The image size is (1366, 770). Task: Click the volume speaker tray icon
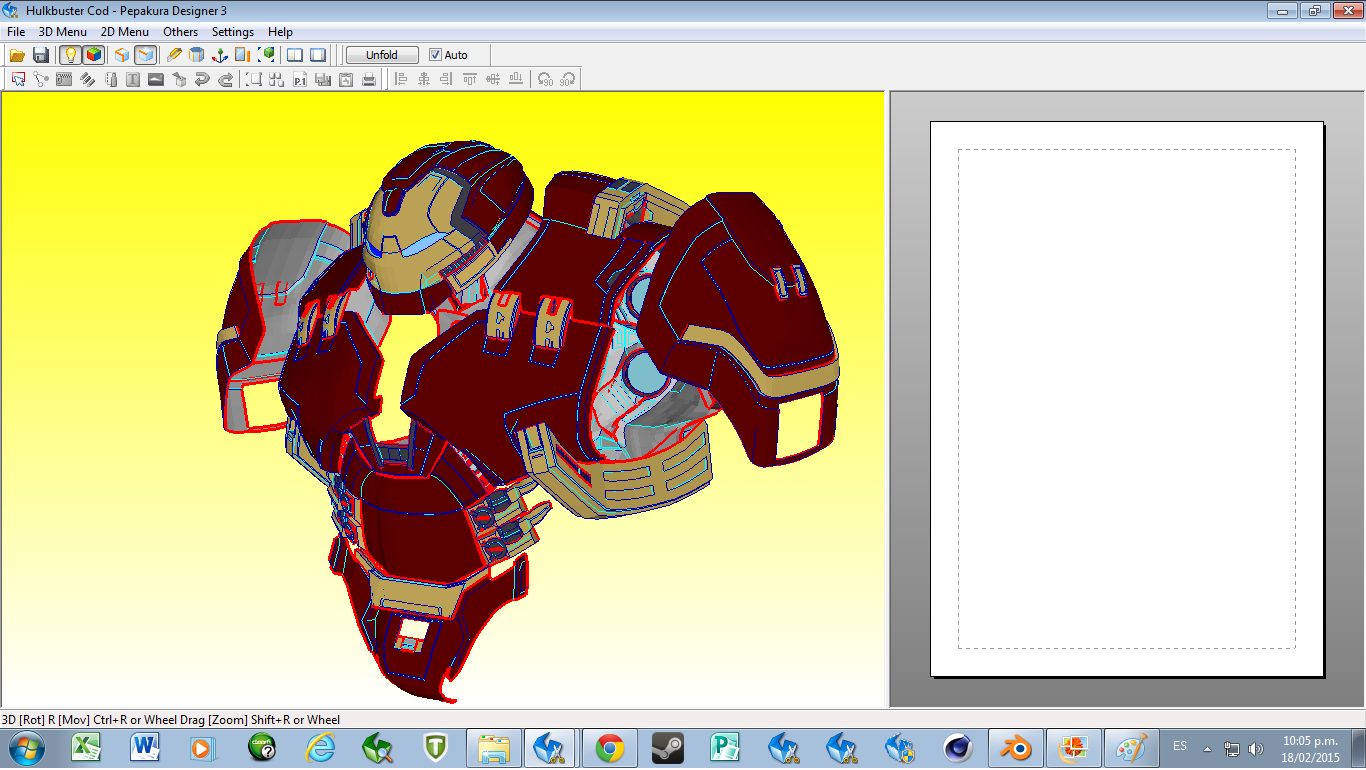[x=1256, y=748]
